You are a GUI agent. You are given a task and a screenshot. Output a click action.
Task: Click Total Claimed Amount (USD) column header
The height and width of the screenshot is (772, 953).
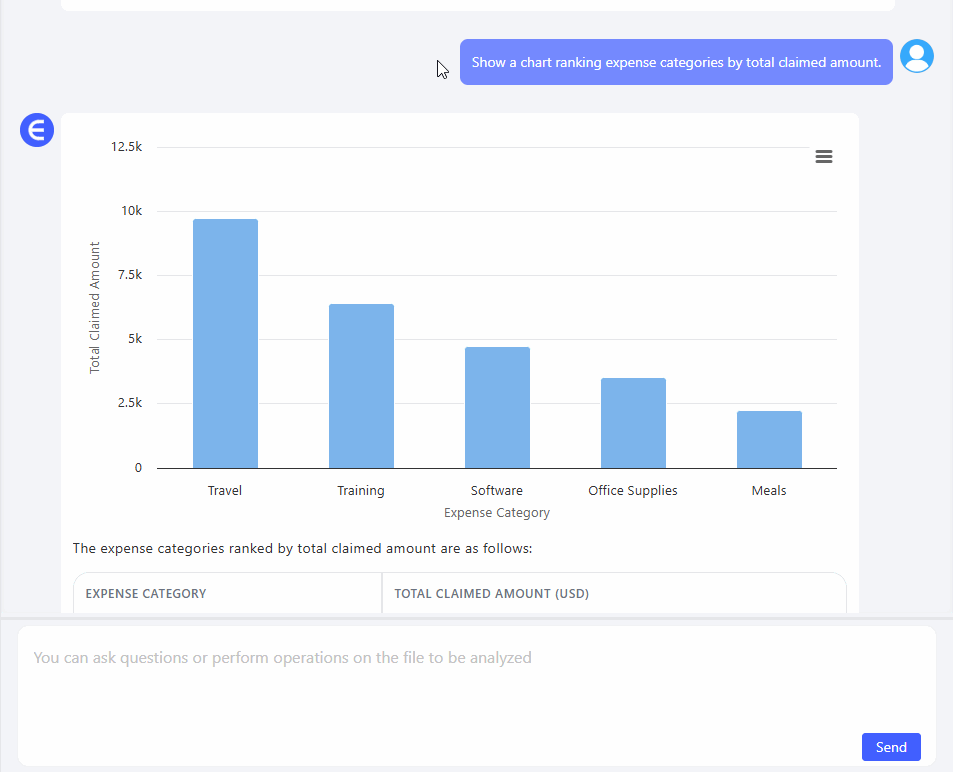pyautogui.click(x=491, y=594)
